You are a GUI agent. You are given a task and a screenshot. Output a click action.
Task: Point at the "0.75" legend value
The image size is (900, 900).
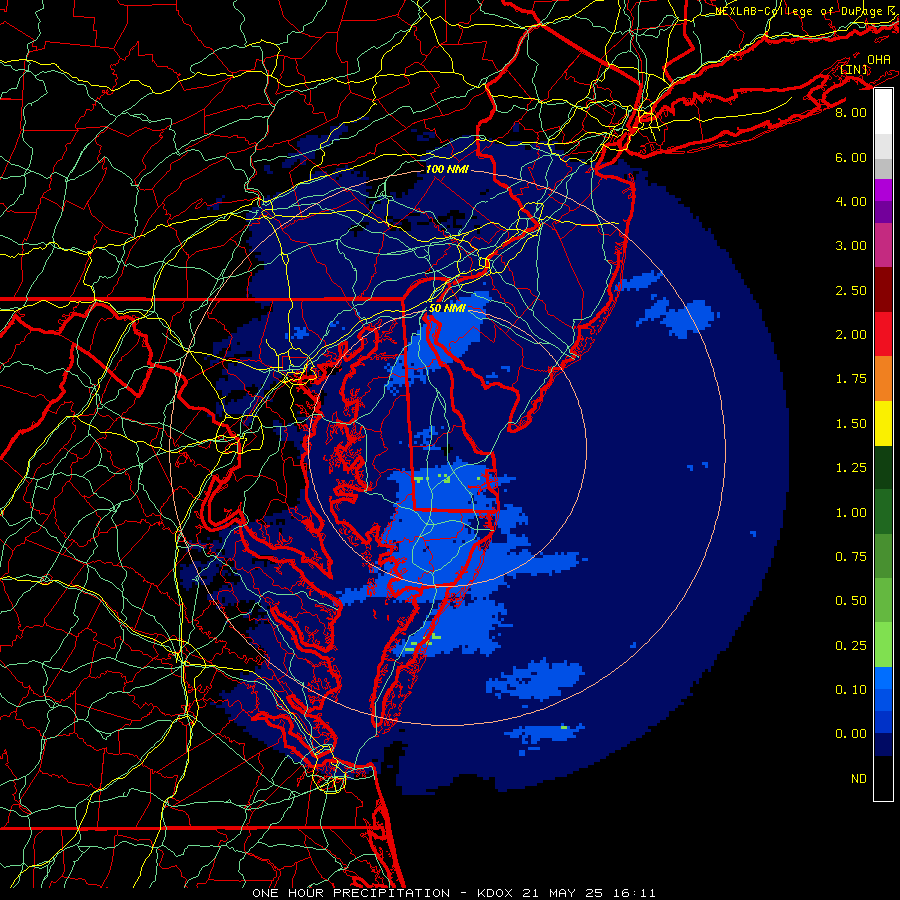pyautogui.click(x=851, y=557)
